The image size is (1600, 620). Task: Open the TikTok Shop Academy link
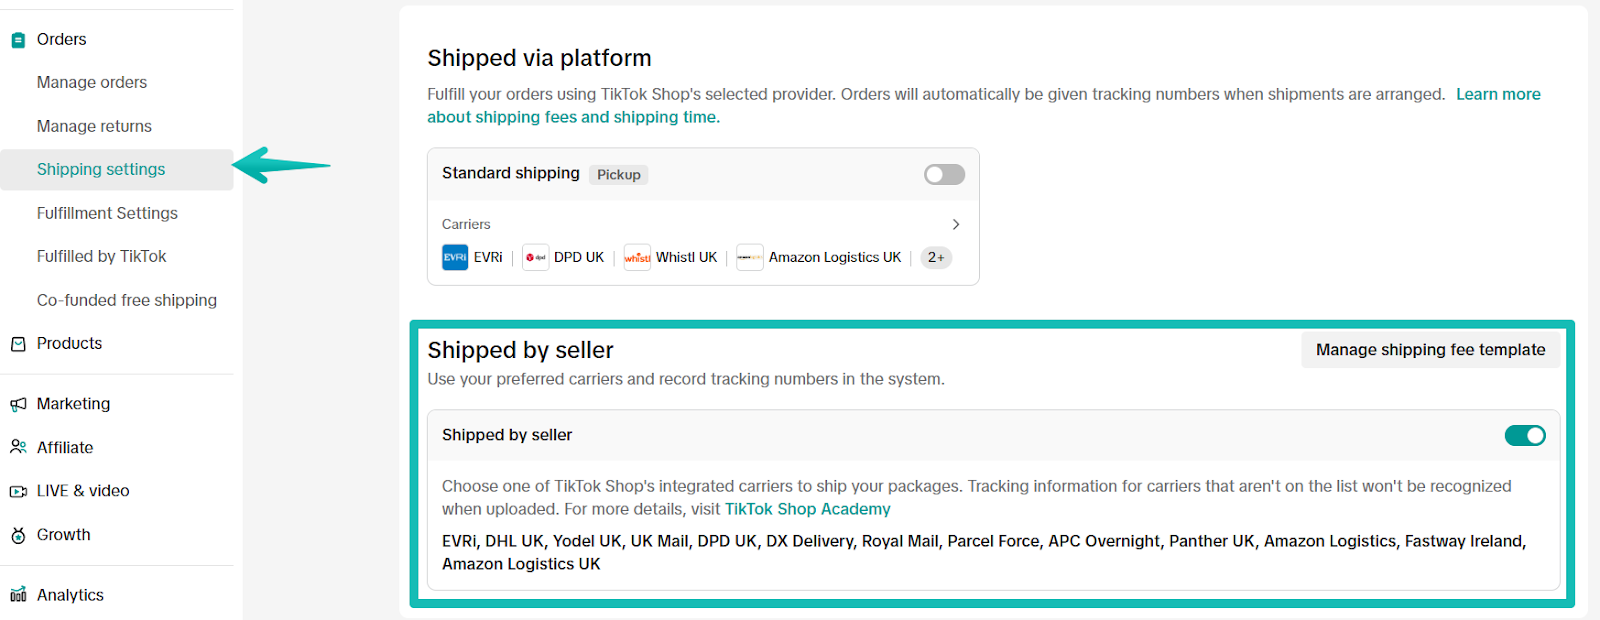(807, 508)
